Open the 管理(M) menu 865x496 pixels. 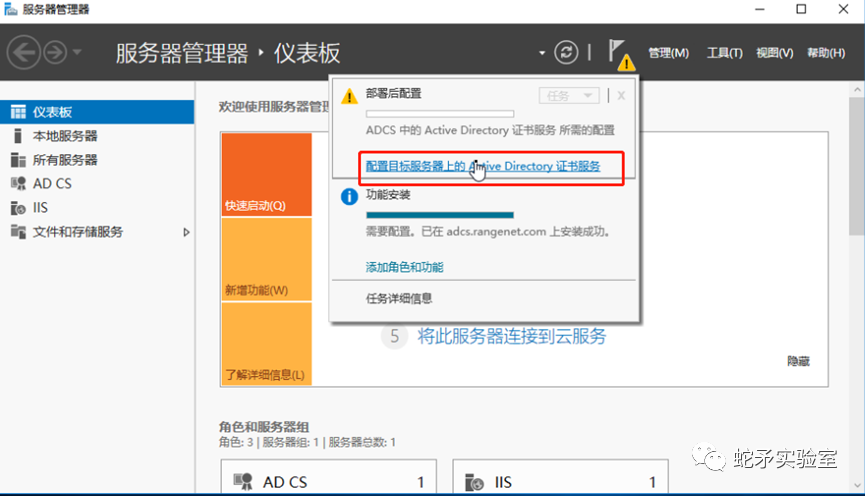click(x=668, y=53)
